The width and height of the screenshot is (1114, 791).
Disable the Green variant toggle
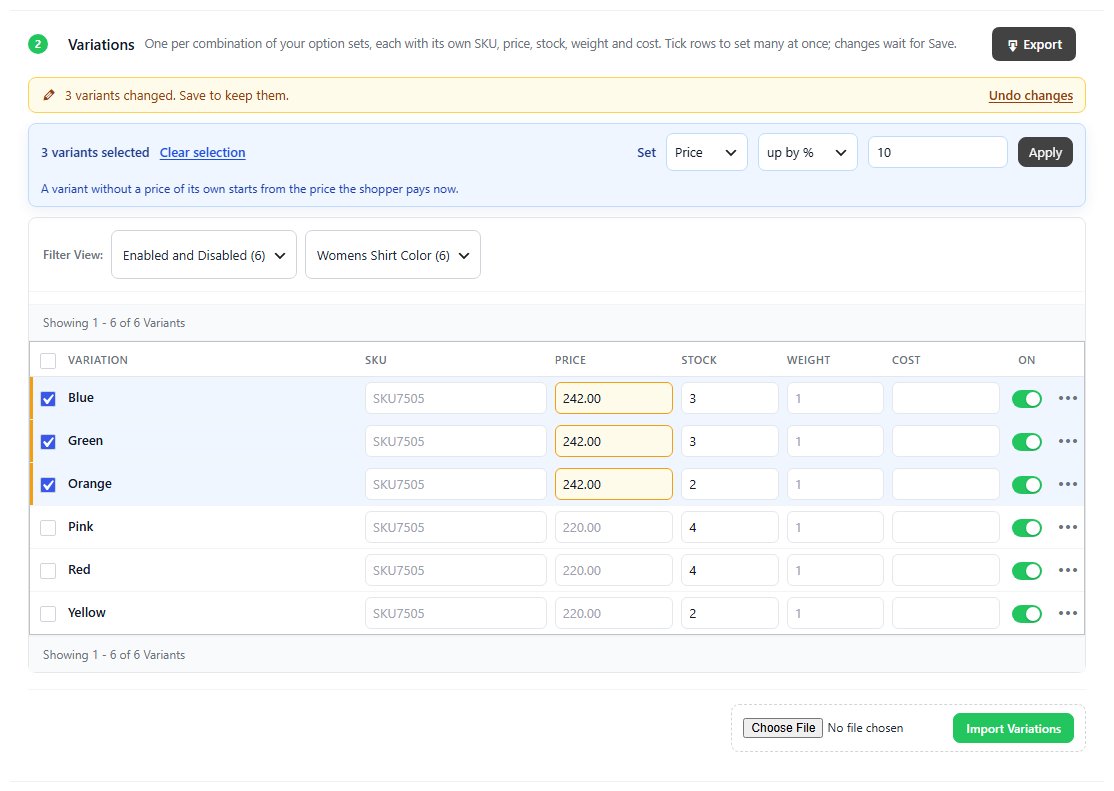1027,442
